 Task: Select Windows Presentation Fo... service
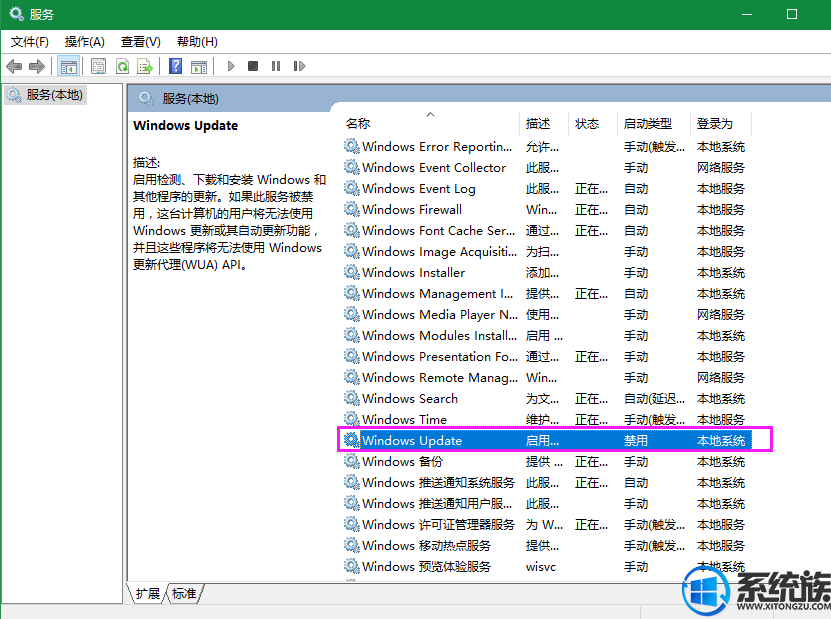pos(440,357)
